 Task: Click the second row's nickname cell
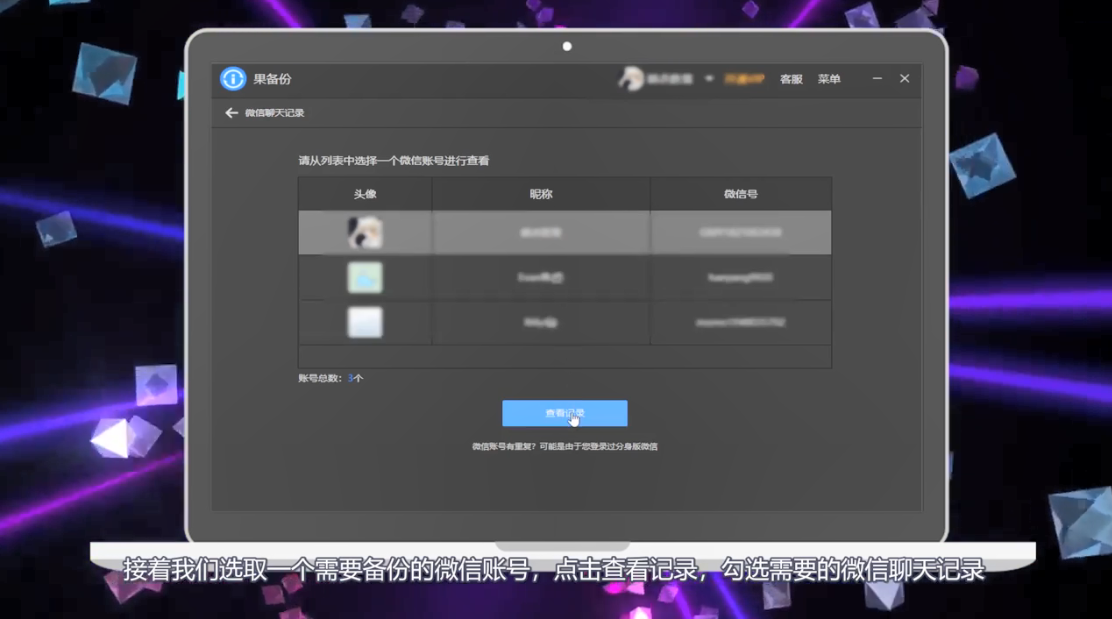coord(541,277)
